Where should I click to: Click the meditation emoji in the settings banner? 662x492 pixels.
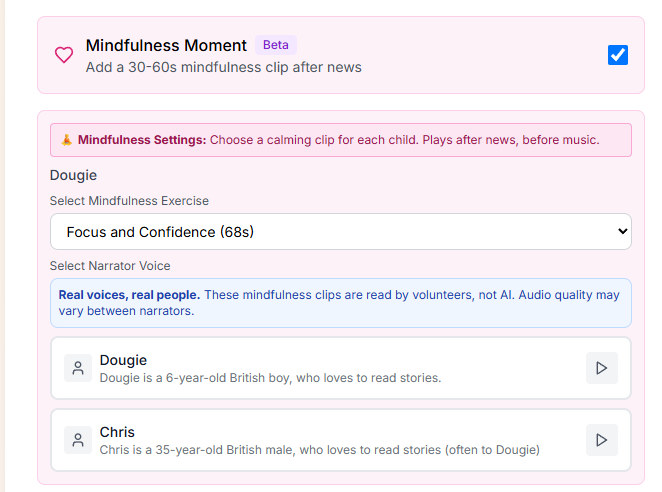[x=66, y=140]
